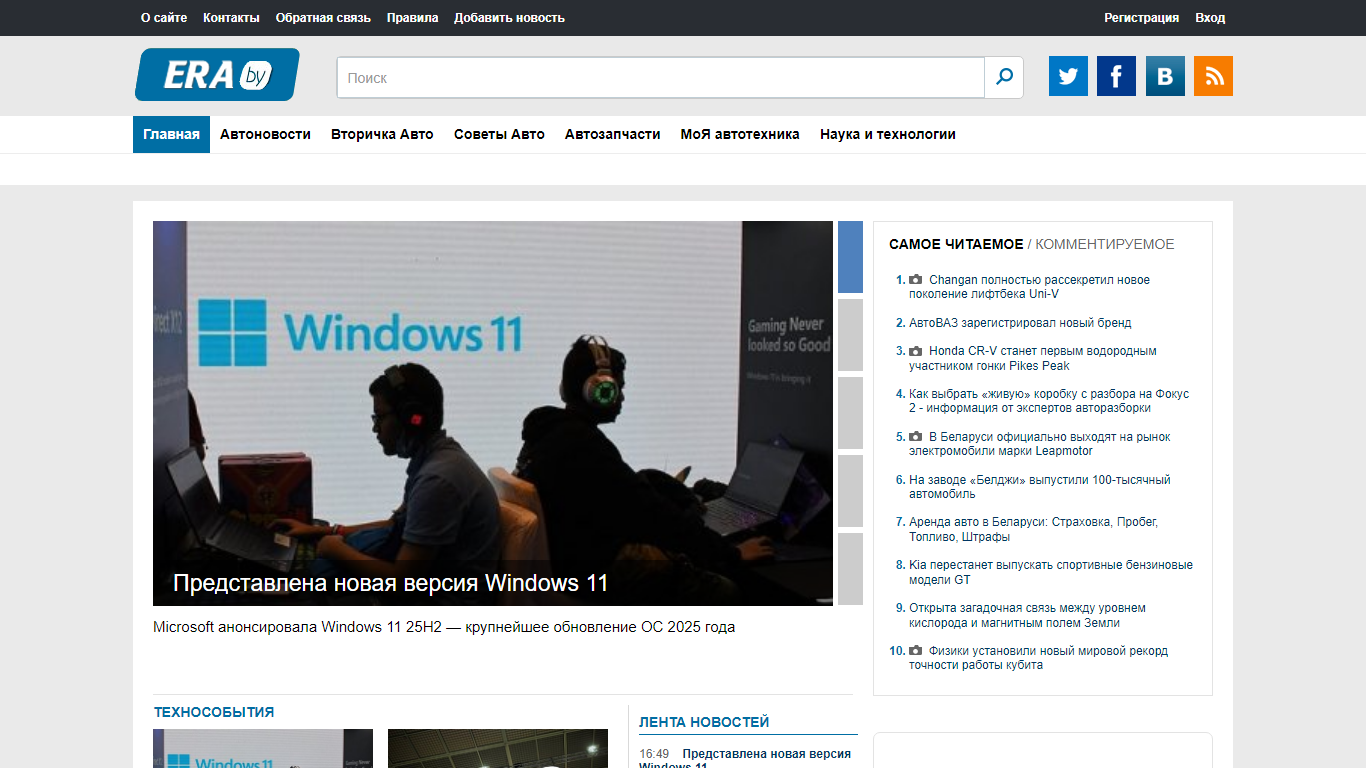The height and width of the screenshot is (768, 1366).
Task: Open Советы Авто menu item
Action: [x=499, y=134]
